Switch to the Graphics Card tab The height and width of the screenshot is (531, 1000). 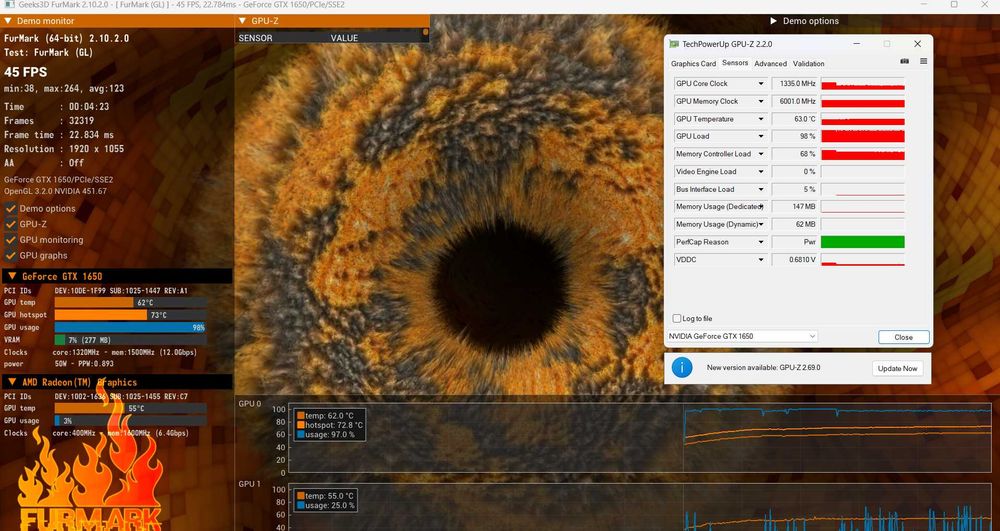pyautogui.click(x=693, y=64)
